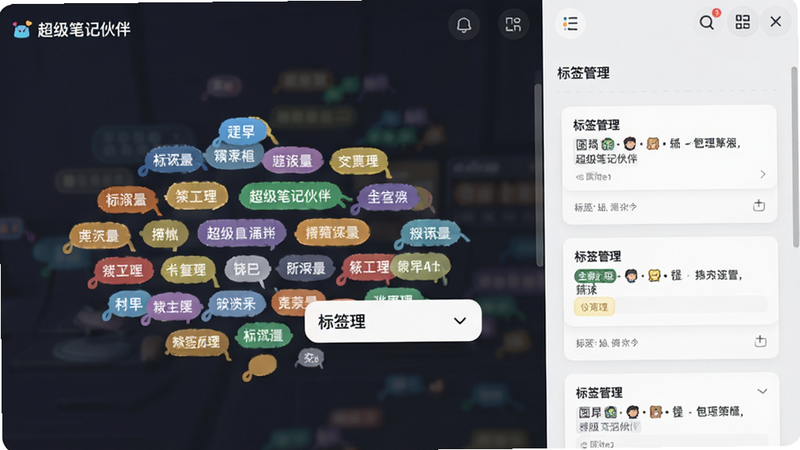Select the green 超级笔记伙伴 tag bubble
The image size is (800, 450).
[289, 196]
